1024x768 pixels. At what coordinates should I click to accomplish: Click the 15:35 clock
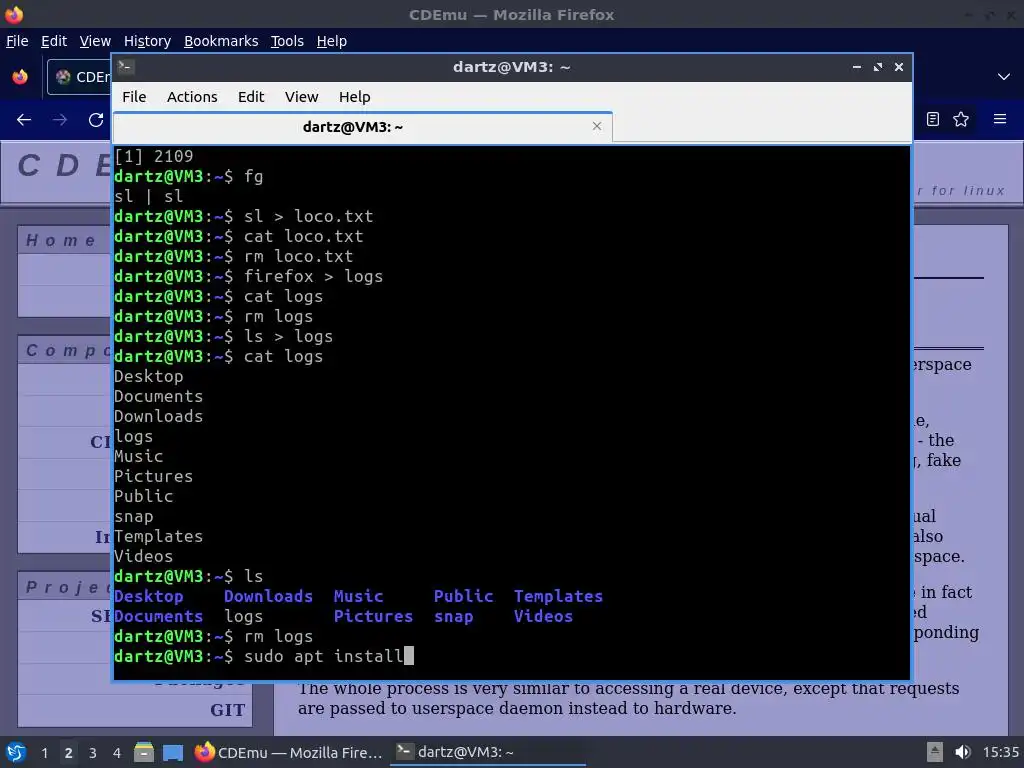pos(1001,752)
